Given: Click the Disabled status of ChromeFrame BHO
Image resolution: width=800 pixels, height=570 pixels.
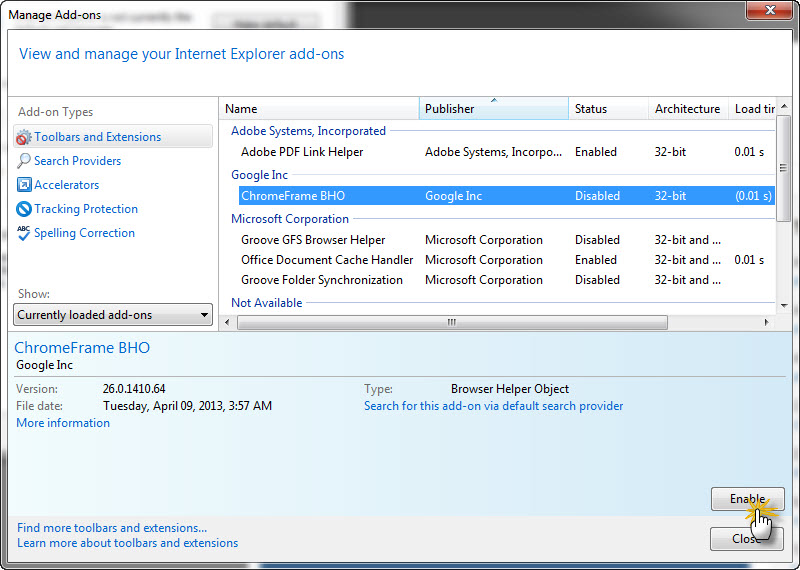Looking at the screenshot, I should pyautogui.click(x=597, y=196).
